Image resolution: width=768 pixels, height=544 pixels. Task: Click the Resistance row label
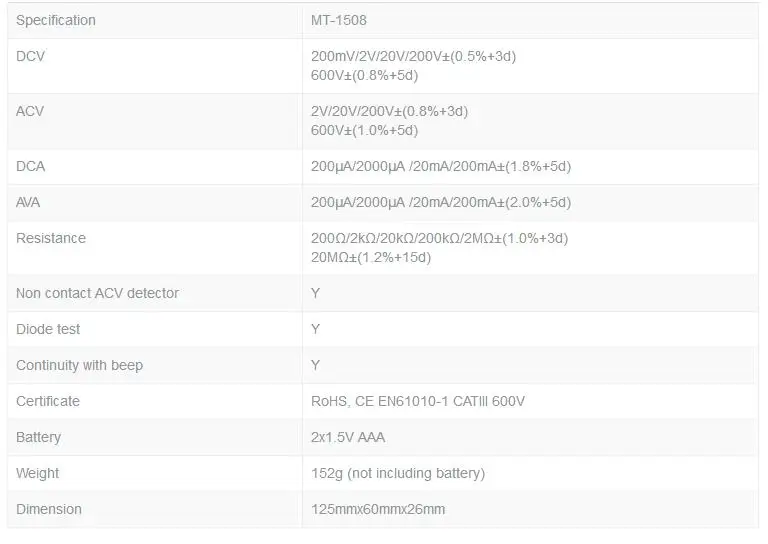(x=51, y=238)
